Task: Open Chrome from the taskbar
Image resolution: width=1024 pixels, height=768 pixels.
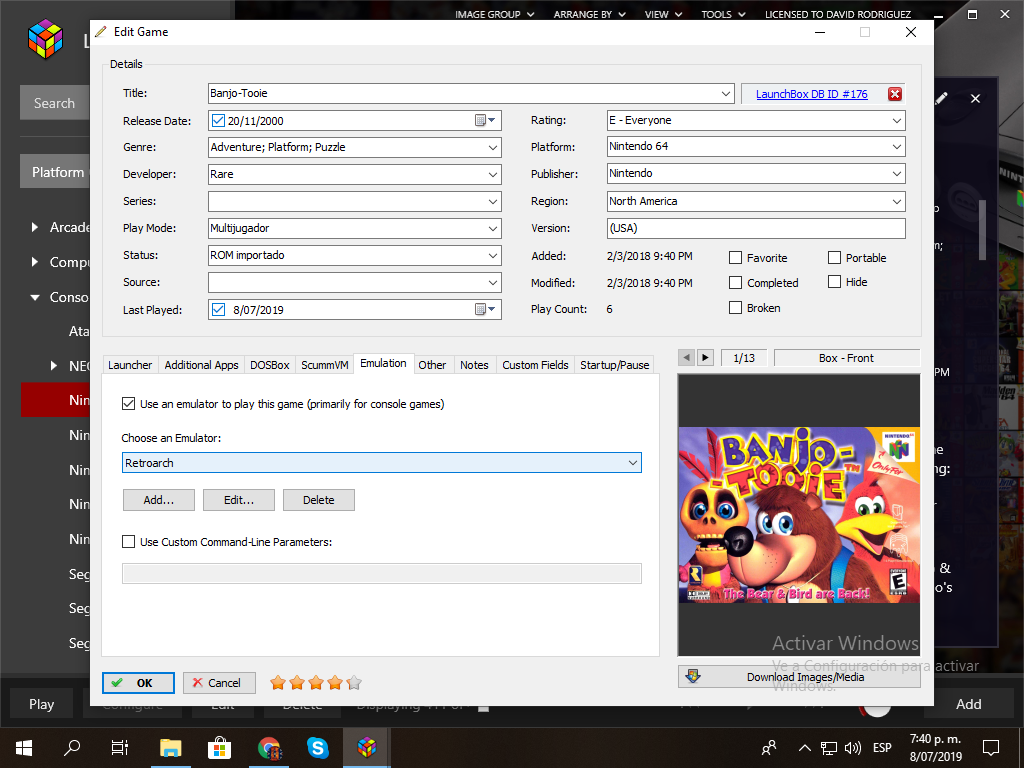Action: click(x=268, y=747)
